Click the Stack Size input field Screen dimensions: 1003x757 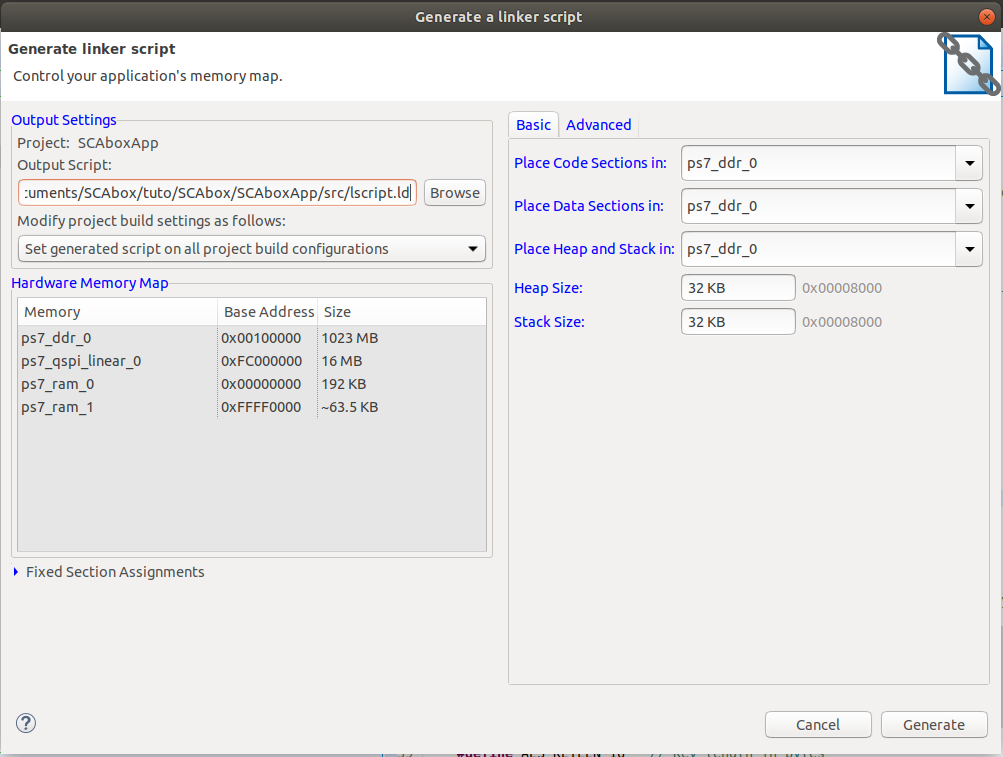[x=738, y=322]
